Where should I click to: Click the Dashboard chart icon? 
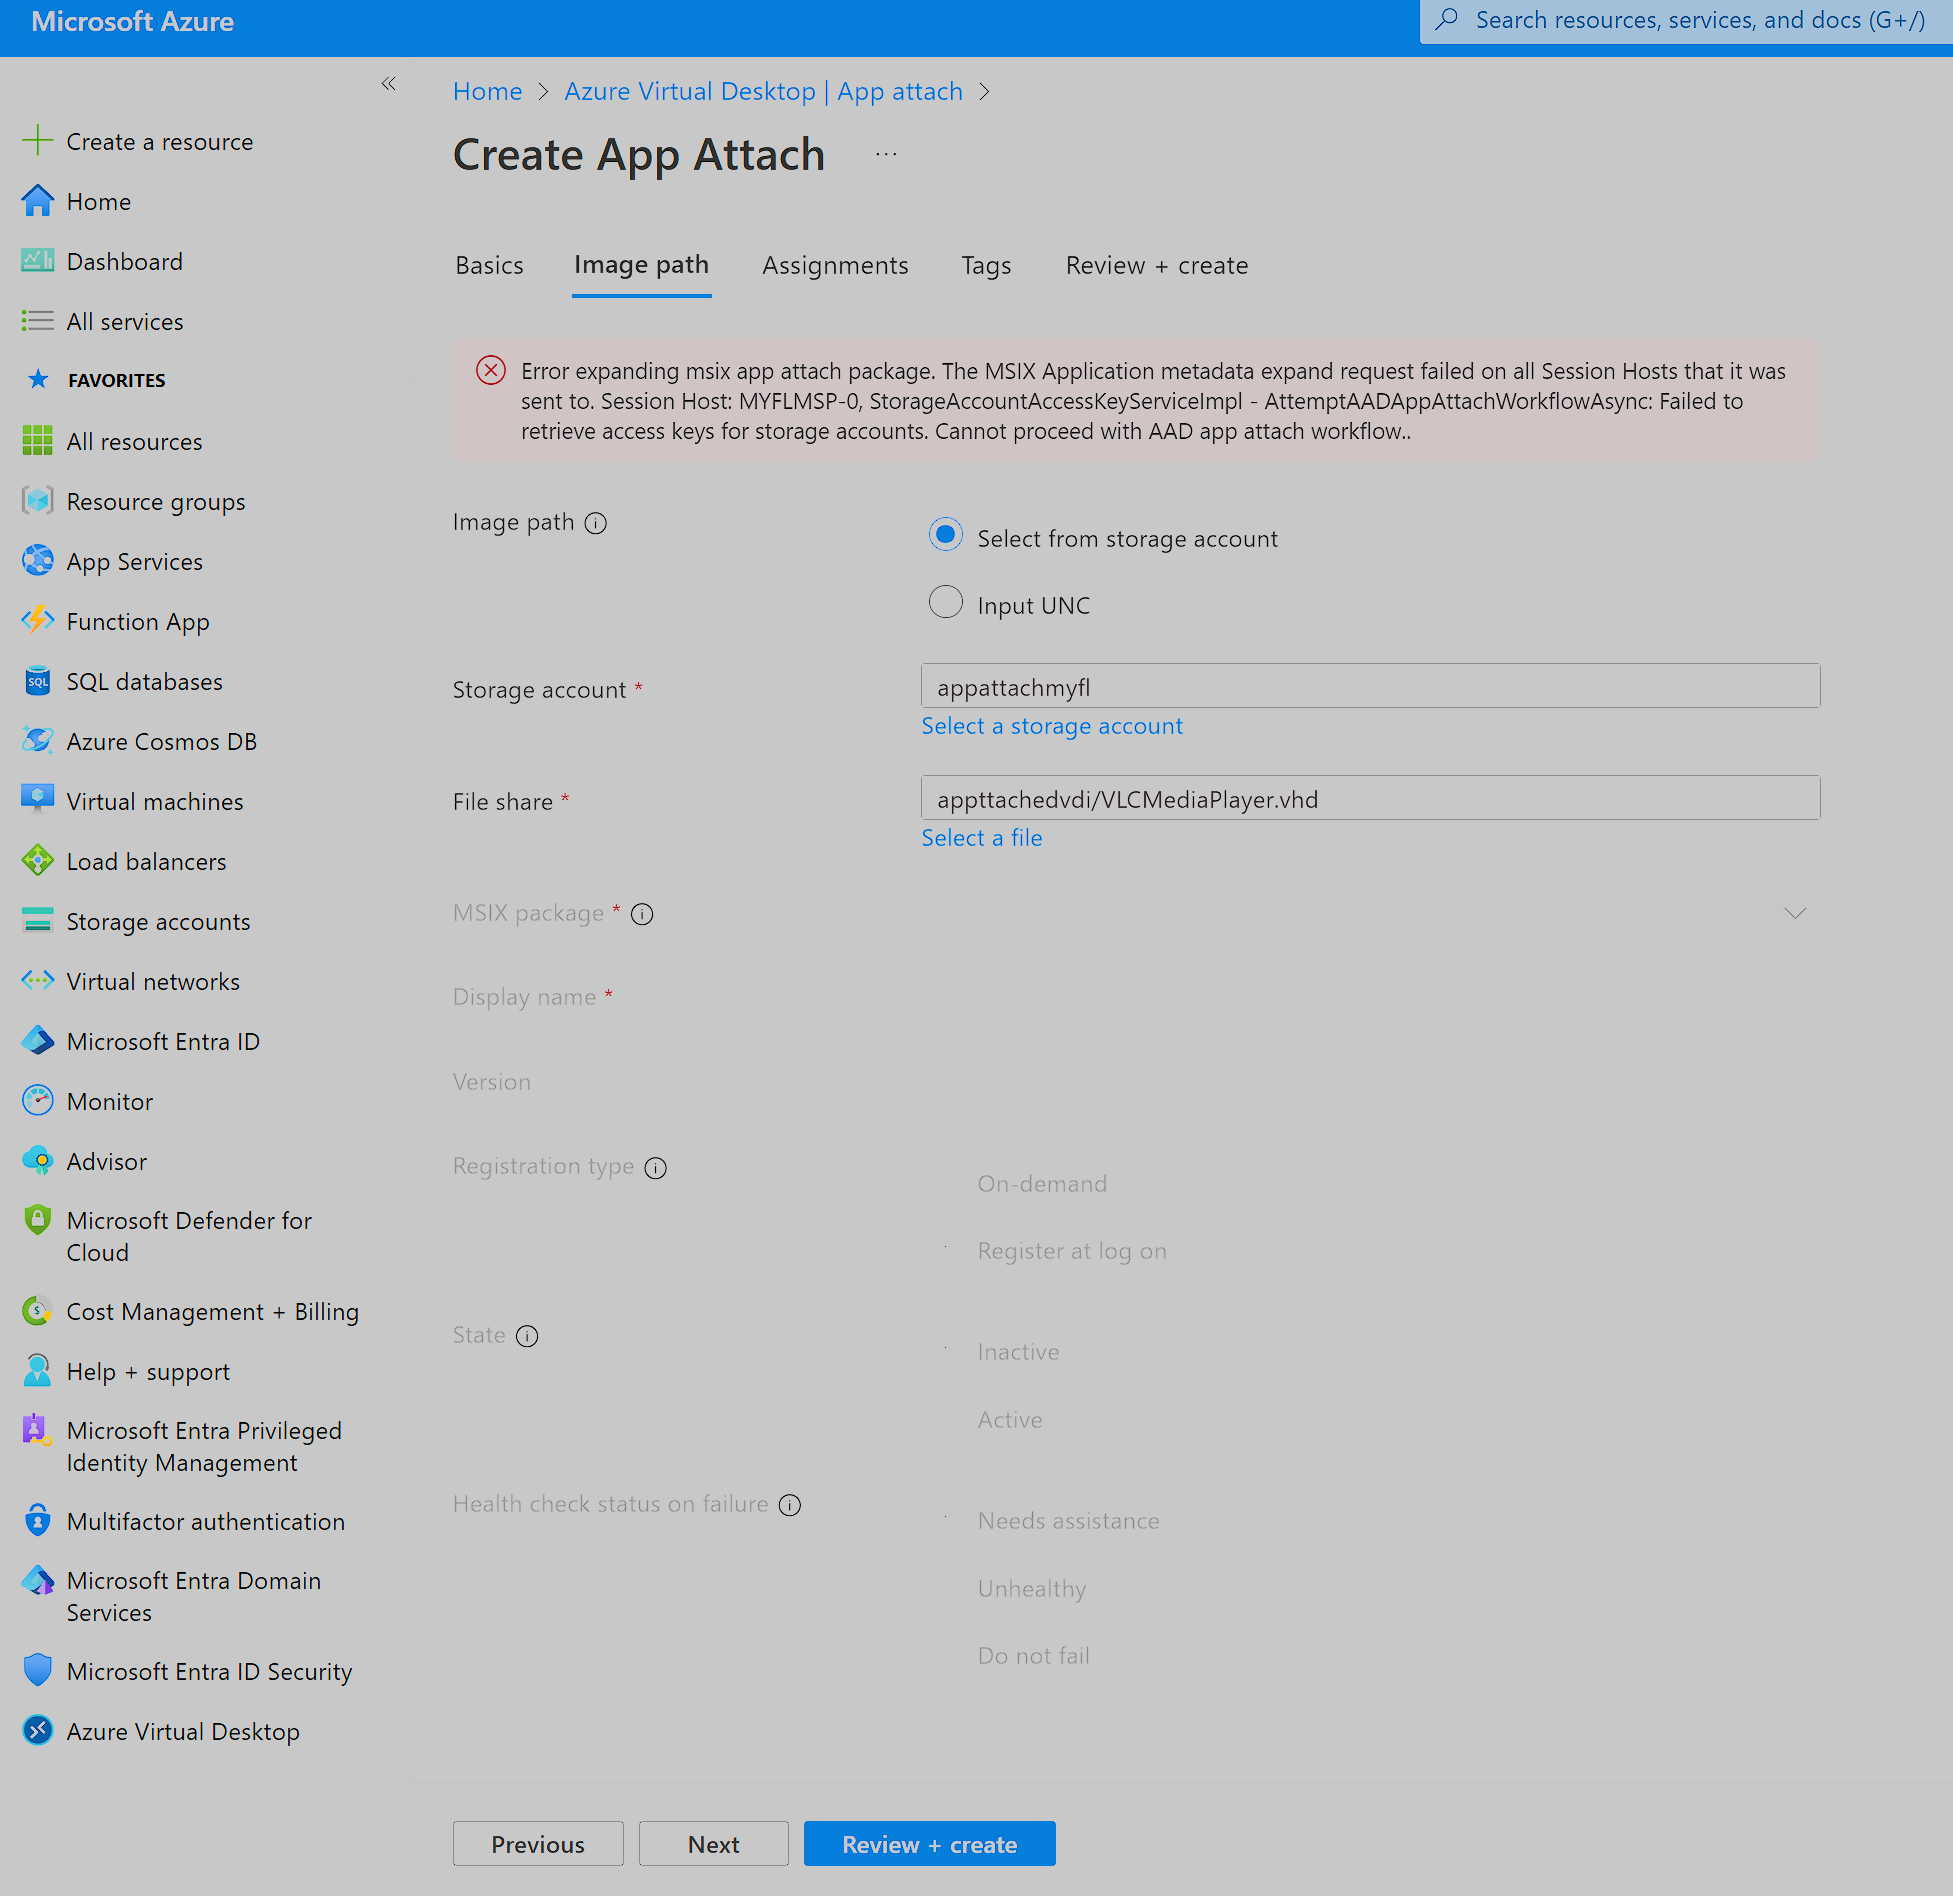point(37,260)
